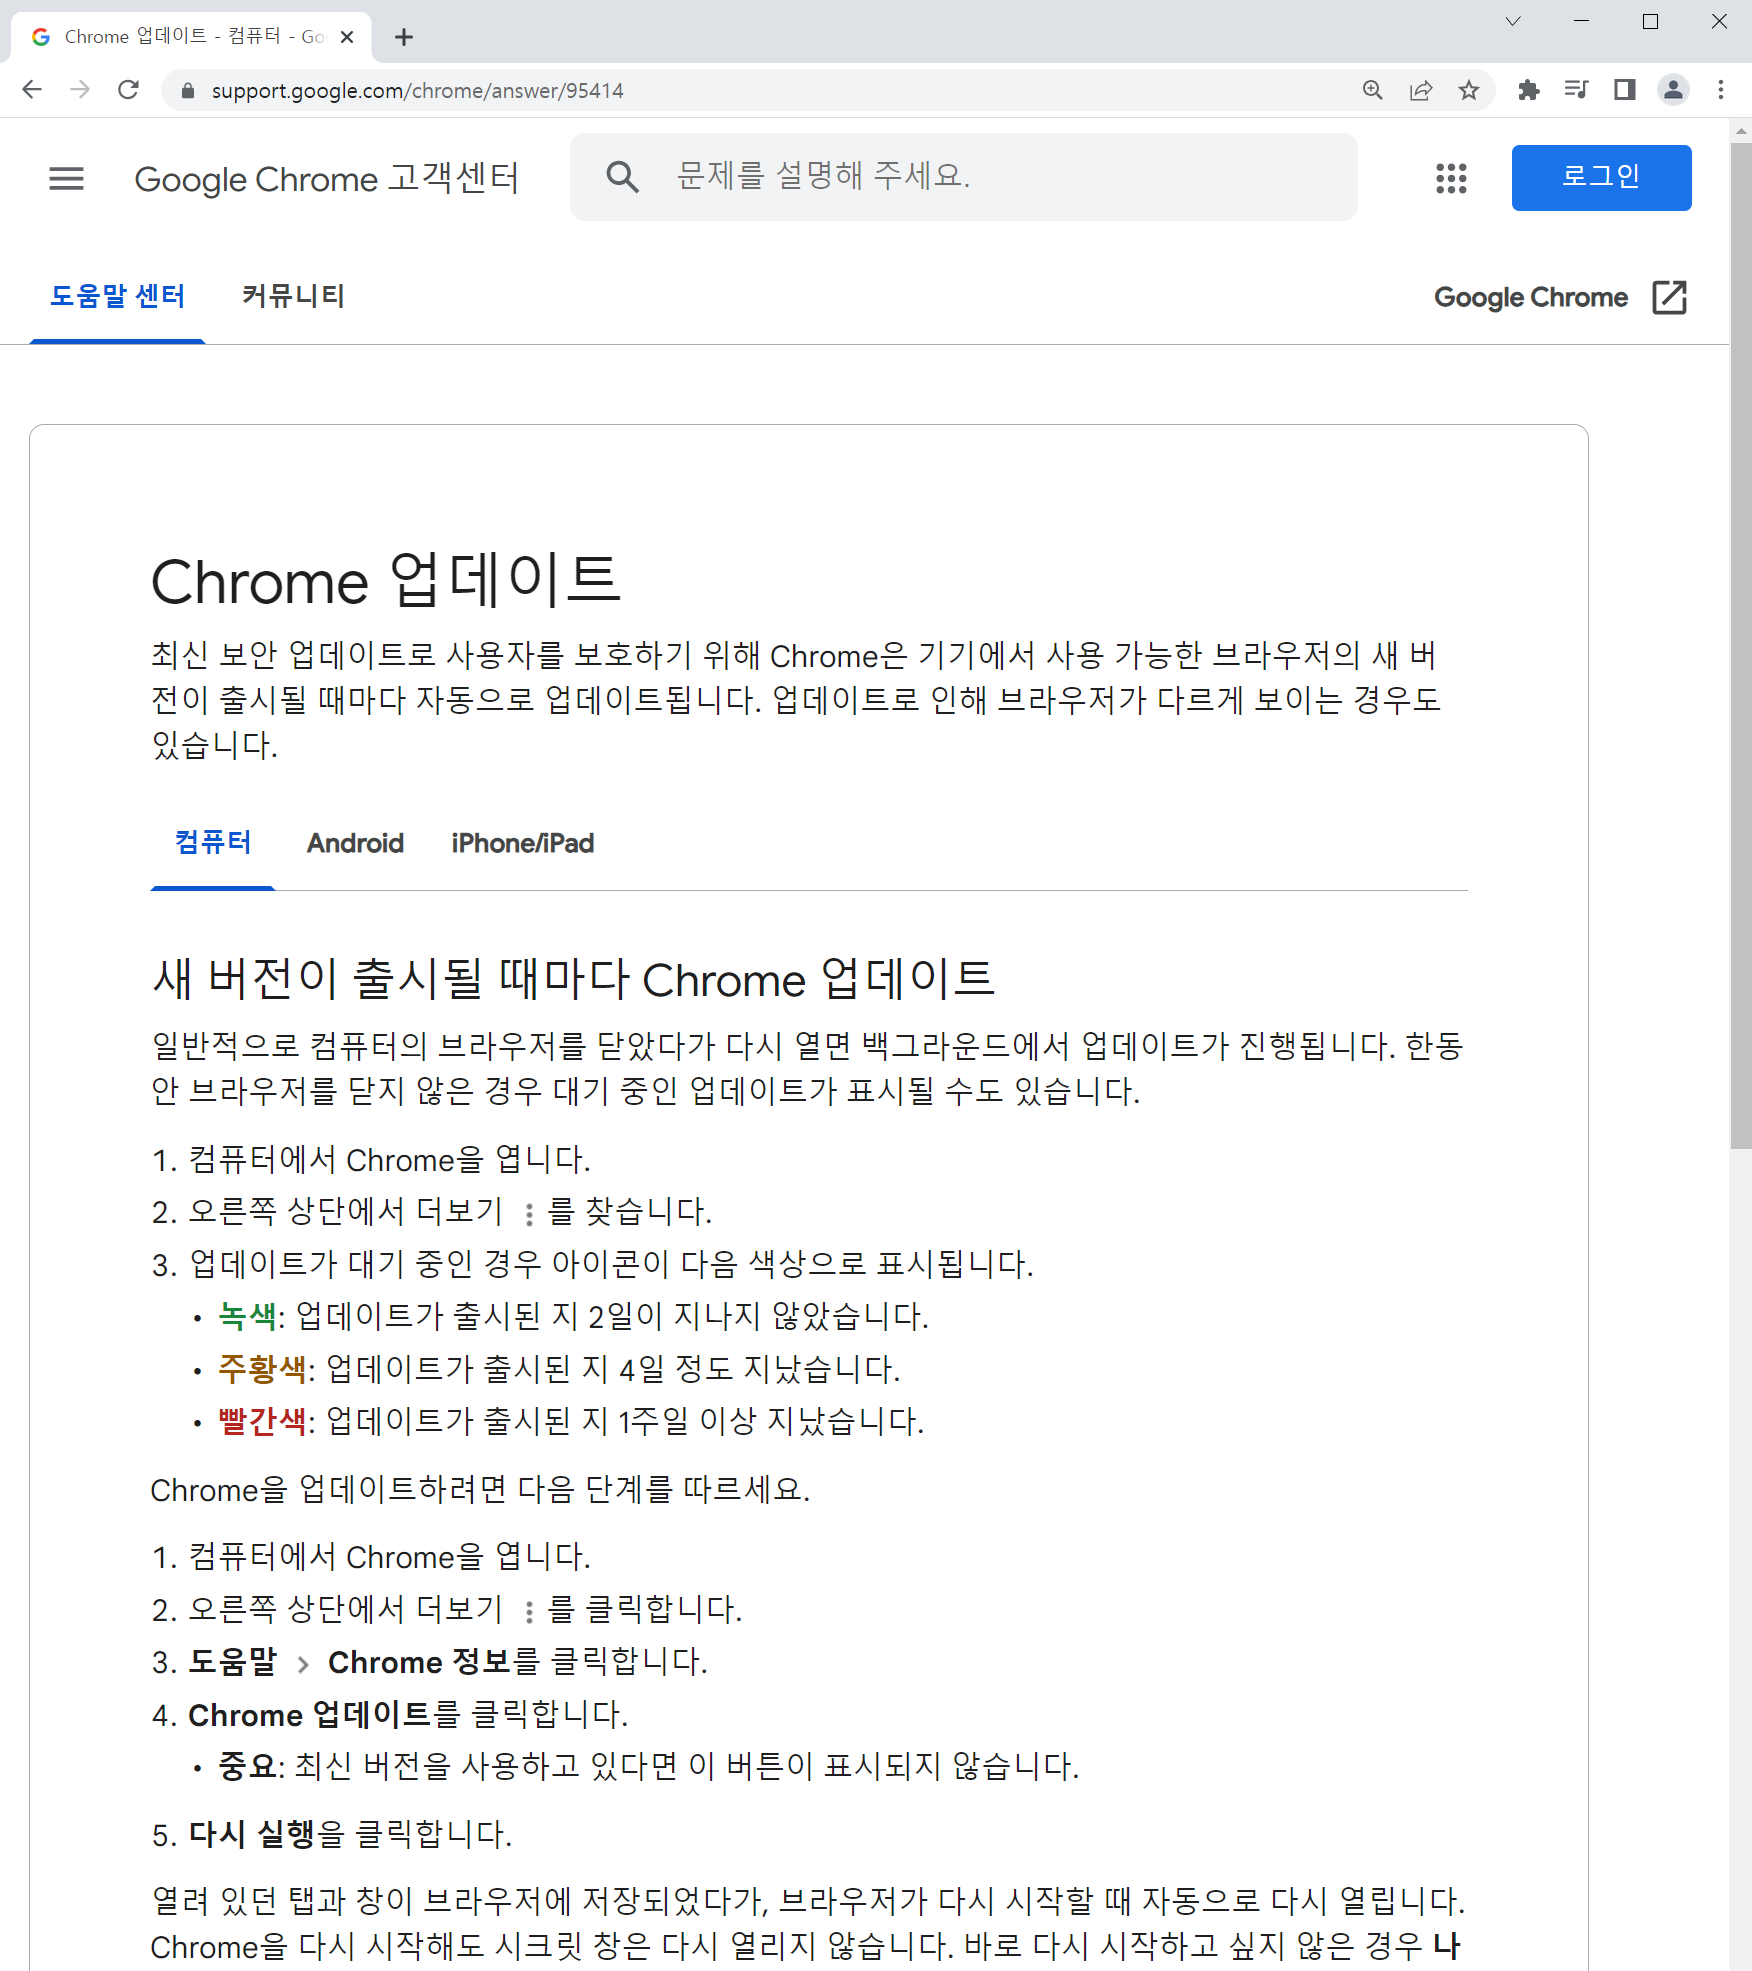Screen dimensions: 1752x1971
Task: Switch to the iPhone/iPad tab
Action: click(x=522, y=843)
